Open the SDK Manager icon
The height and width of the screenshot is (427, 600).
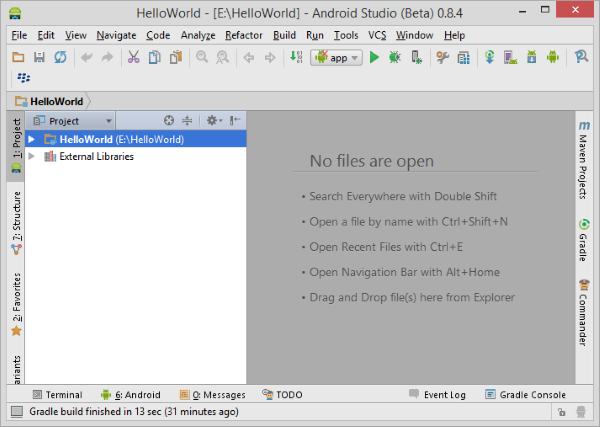point(532,57)
